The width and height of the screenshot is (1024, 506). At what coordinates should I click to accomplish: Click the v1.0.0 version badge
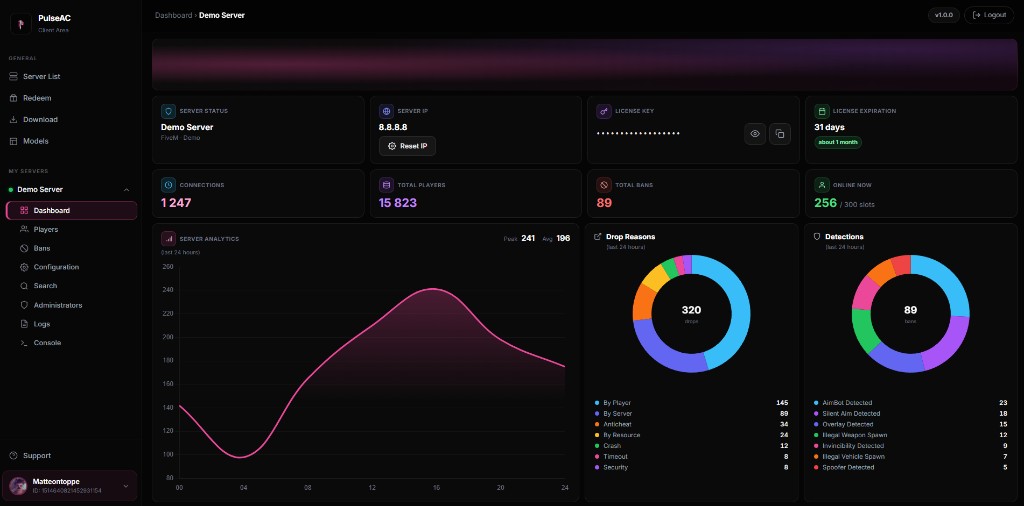click(944, 15)
